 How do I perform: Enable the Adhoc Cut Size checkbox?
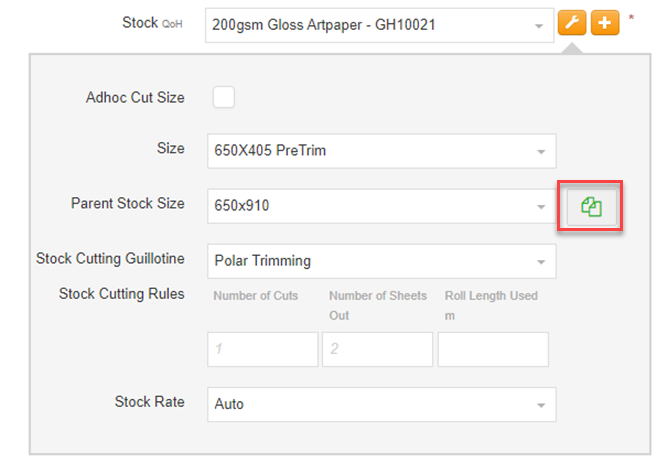[x=224, y=97]
